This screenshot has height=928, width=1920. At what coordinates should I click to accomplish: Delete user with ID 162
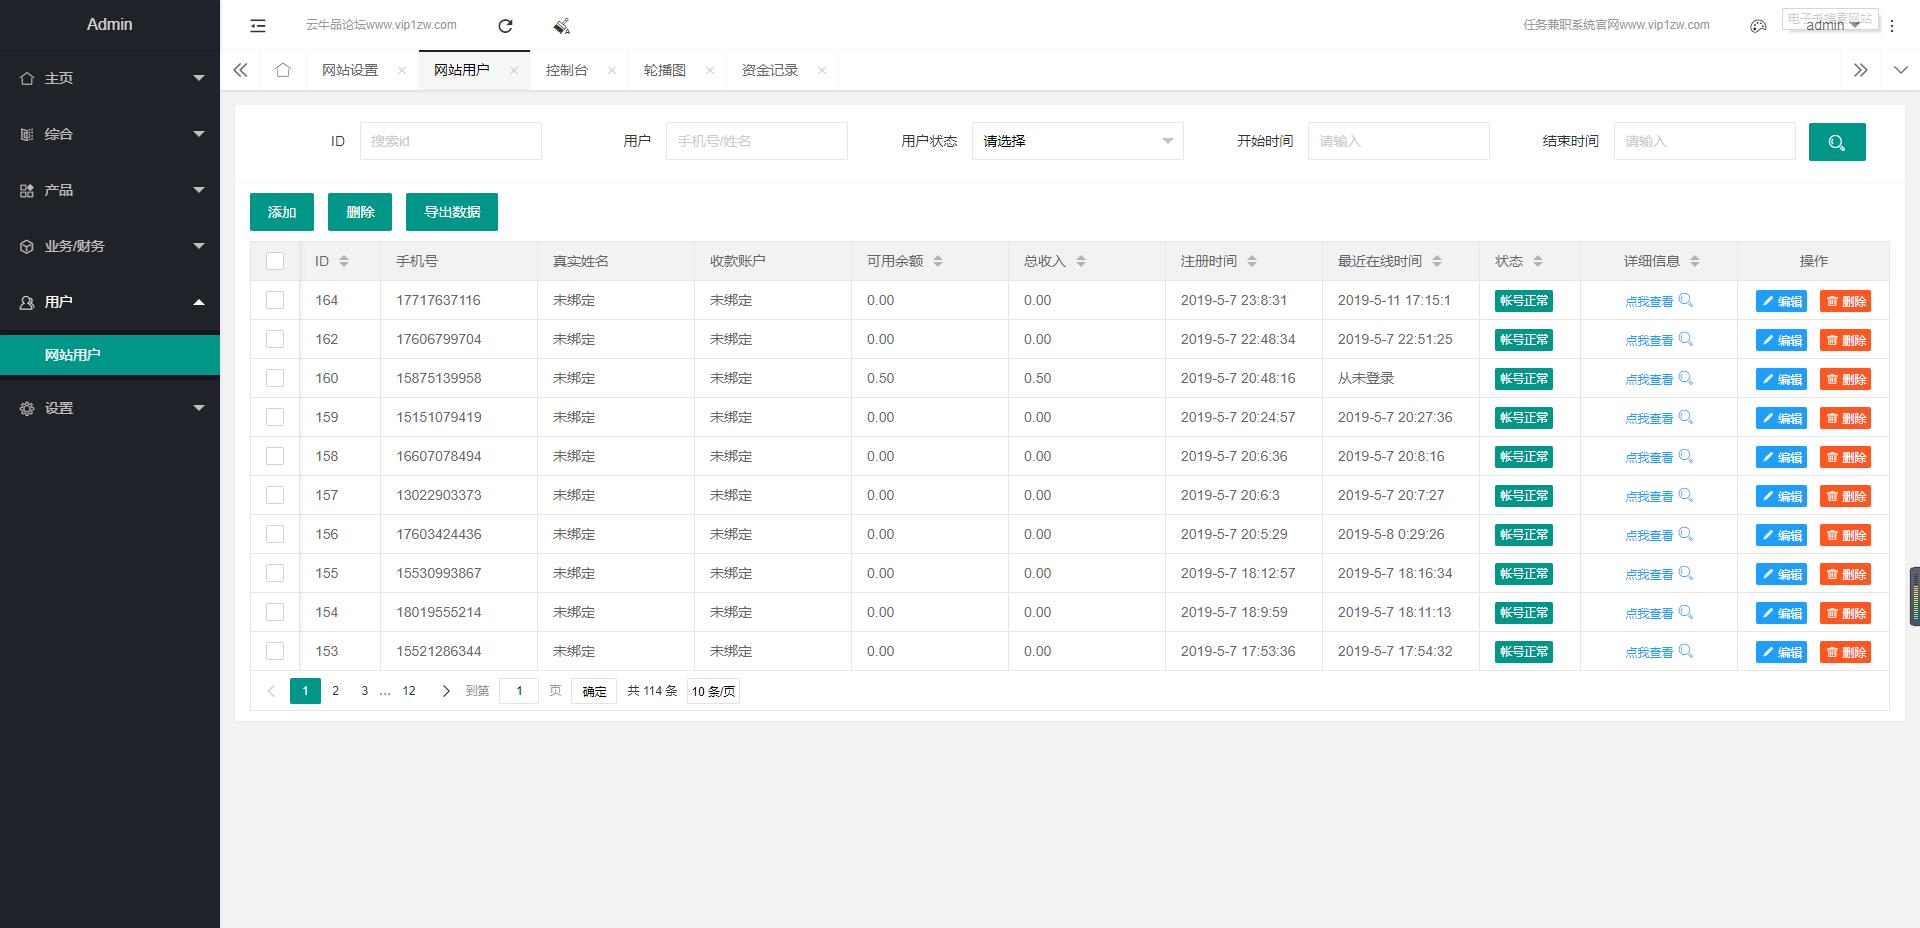(x=1845, y=340)
